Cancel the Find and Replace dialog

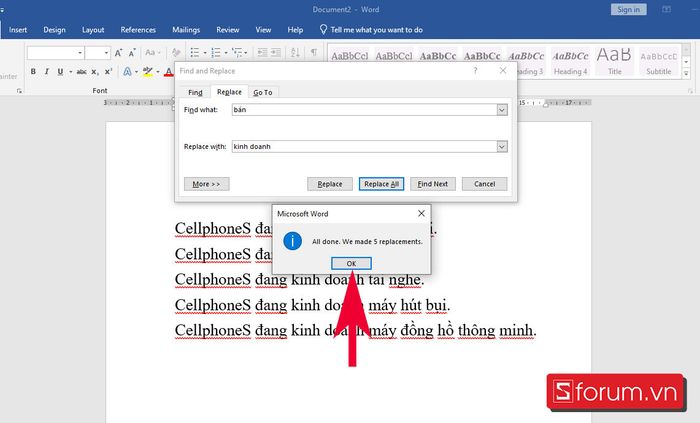[x=484, y=184]
